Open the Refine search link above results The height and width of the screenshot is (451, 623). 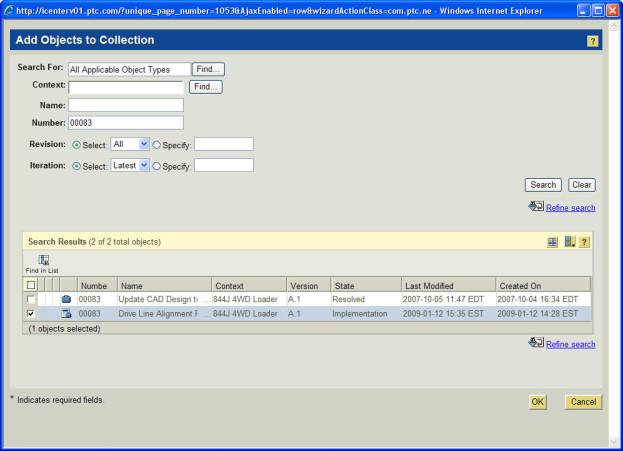point(571,208)
